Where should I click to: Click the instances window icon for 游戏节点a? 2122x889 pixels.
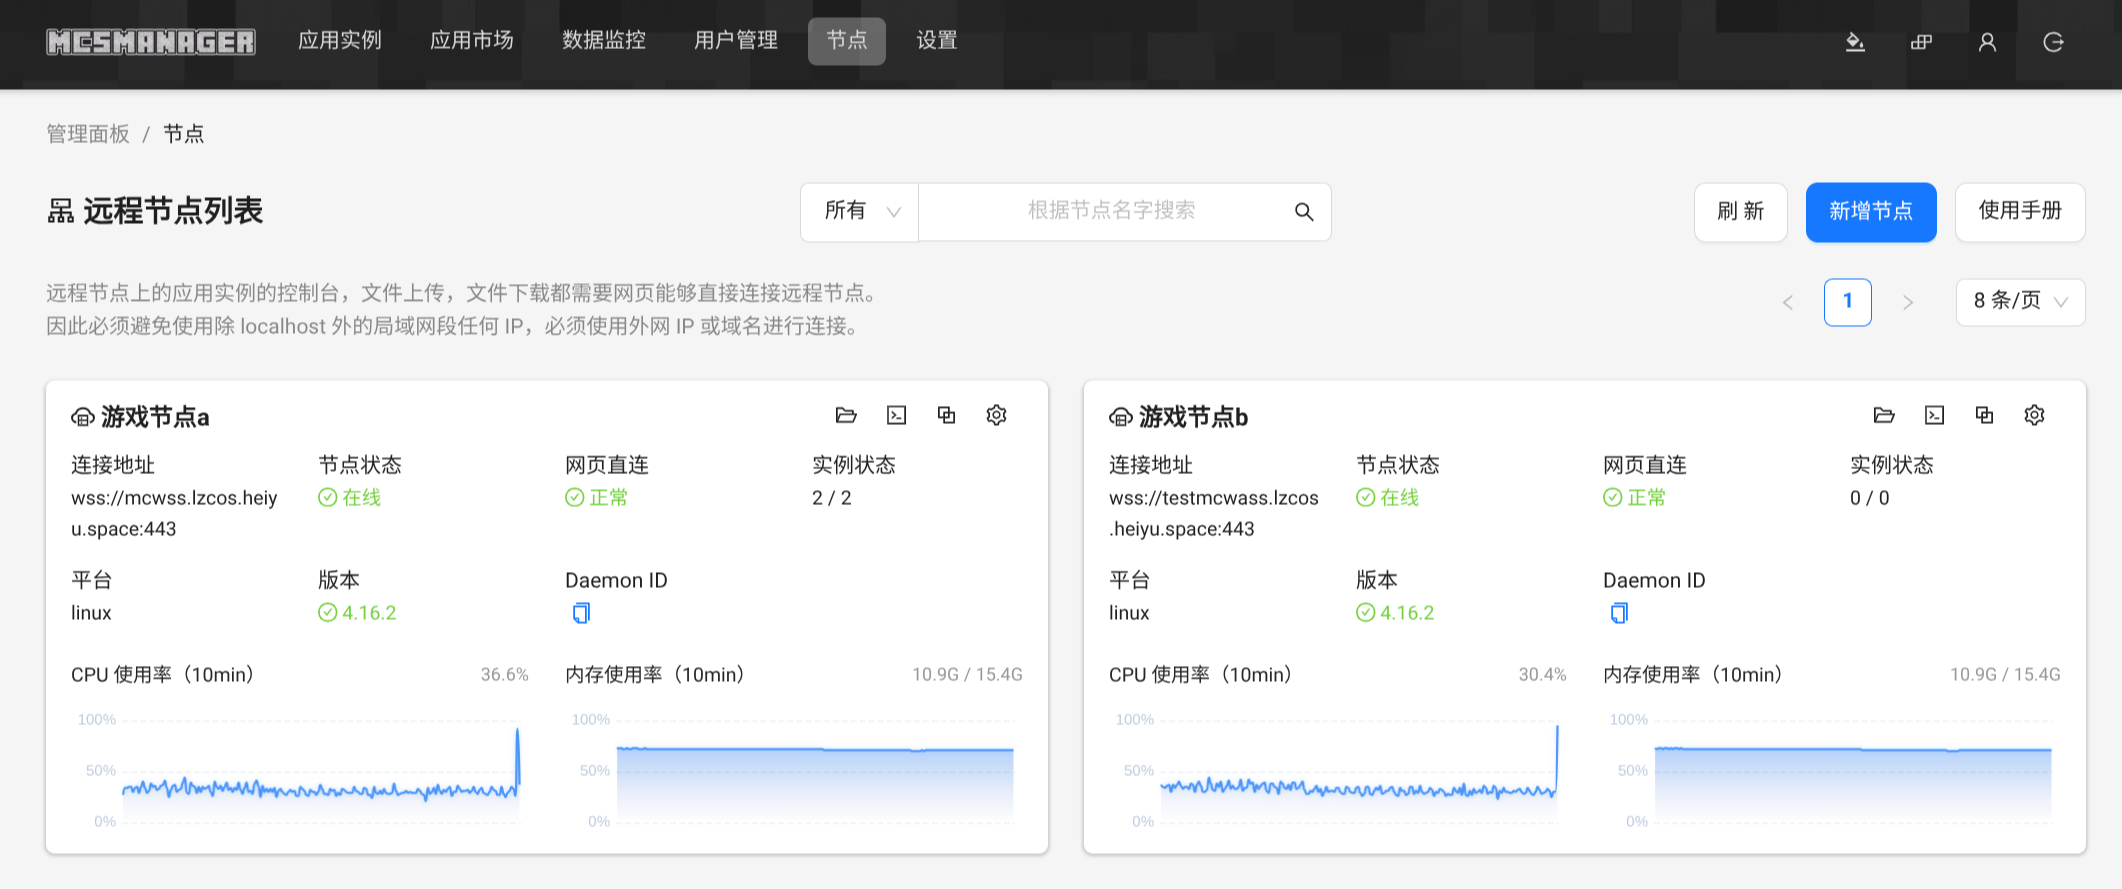point(946,415)
